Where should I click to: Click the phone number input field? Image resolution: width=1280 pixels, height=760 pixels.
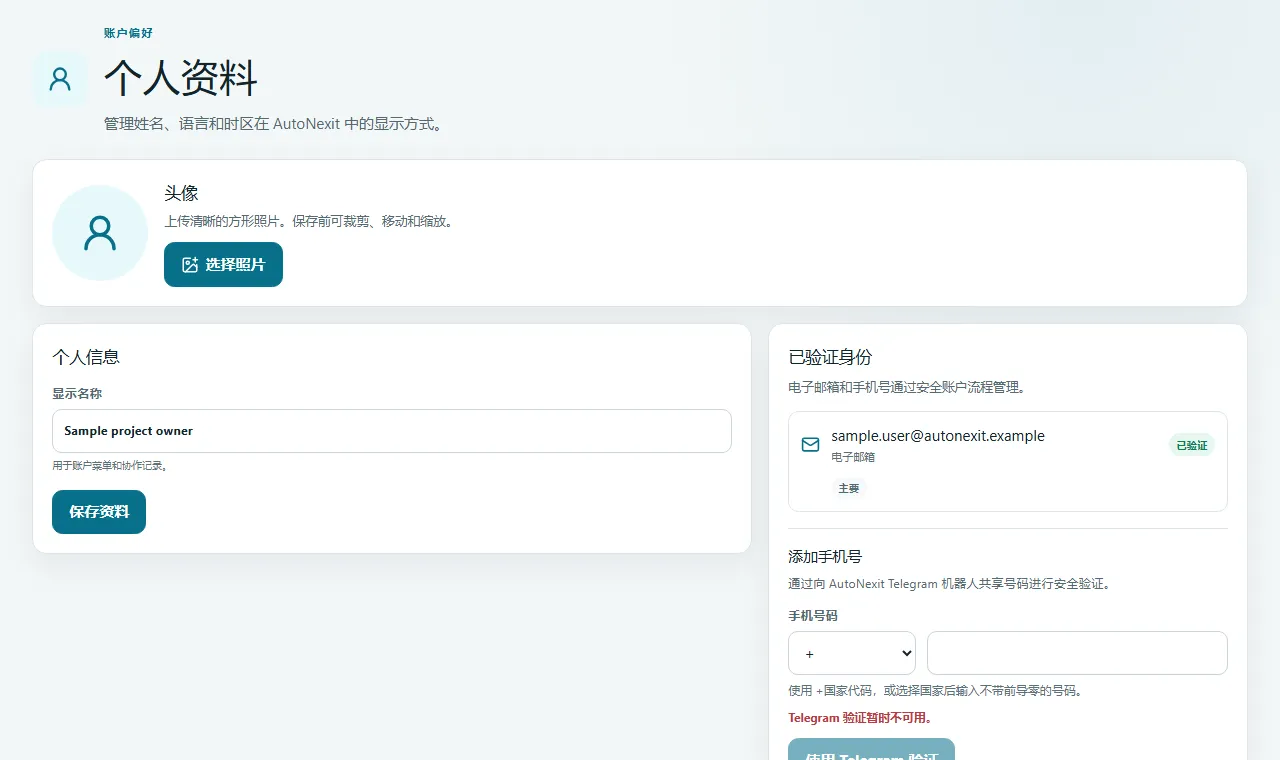point(1077,653)
